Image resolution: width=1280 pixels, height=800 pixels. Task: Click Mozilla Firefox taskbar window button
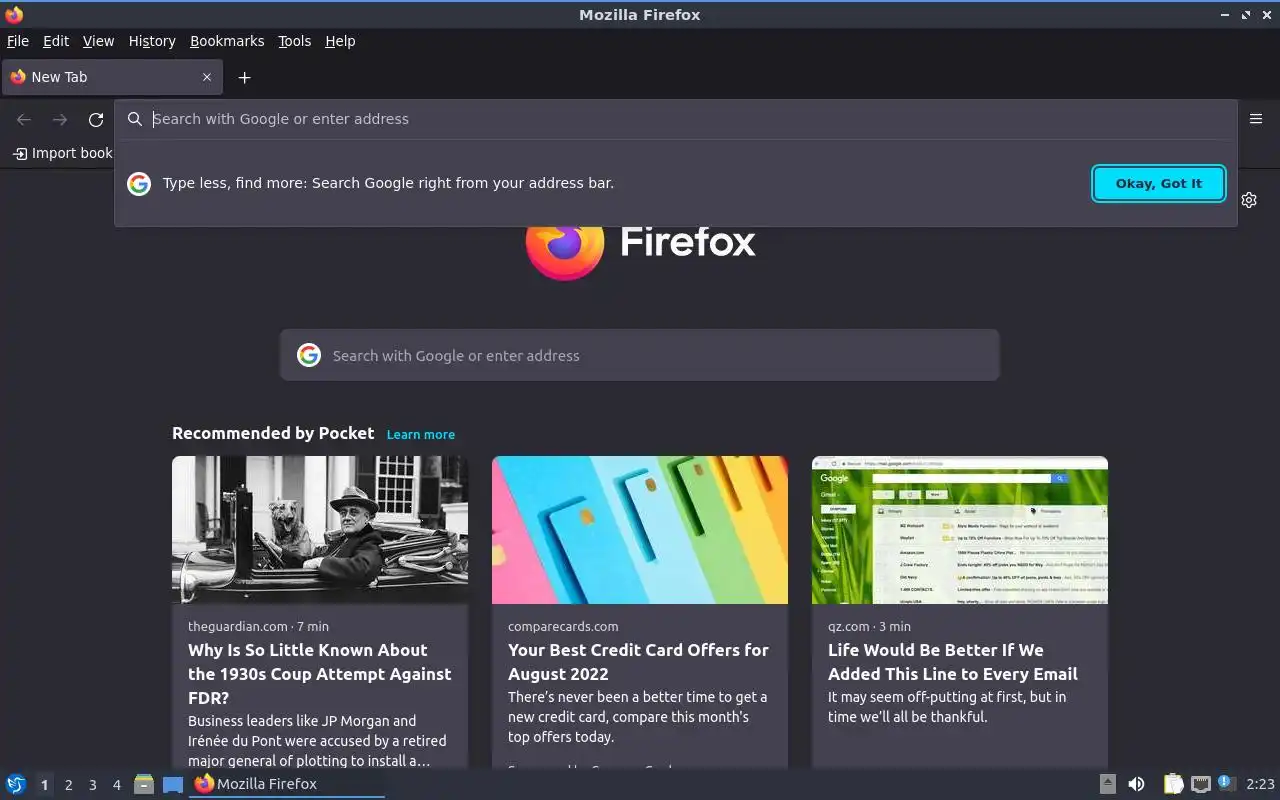[x=287, y=784]
